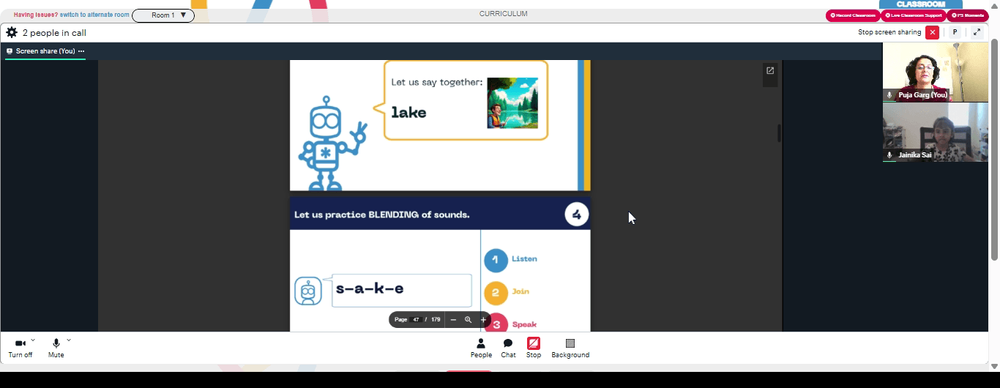The height and width of the screenshot is (388, 1000).
Task: Click the word lake in speech bubble
Action: 409,113
